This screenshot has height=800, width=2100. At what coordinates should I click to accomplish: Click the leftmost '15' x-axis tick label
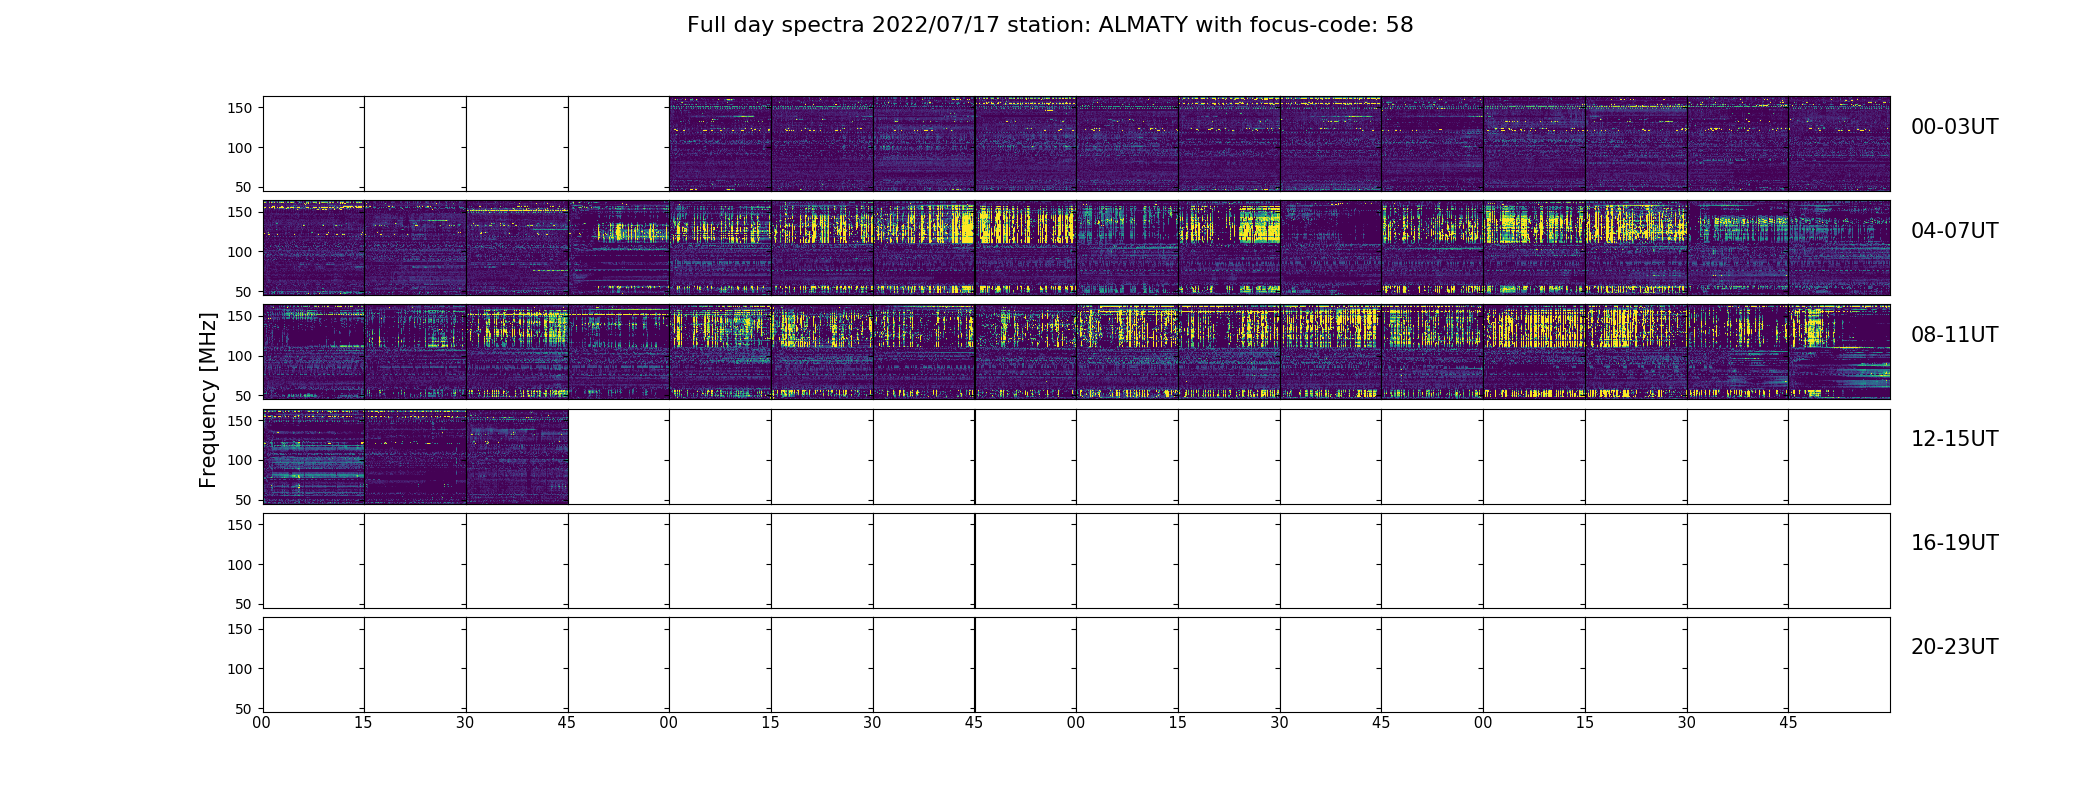pos(364,723)
